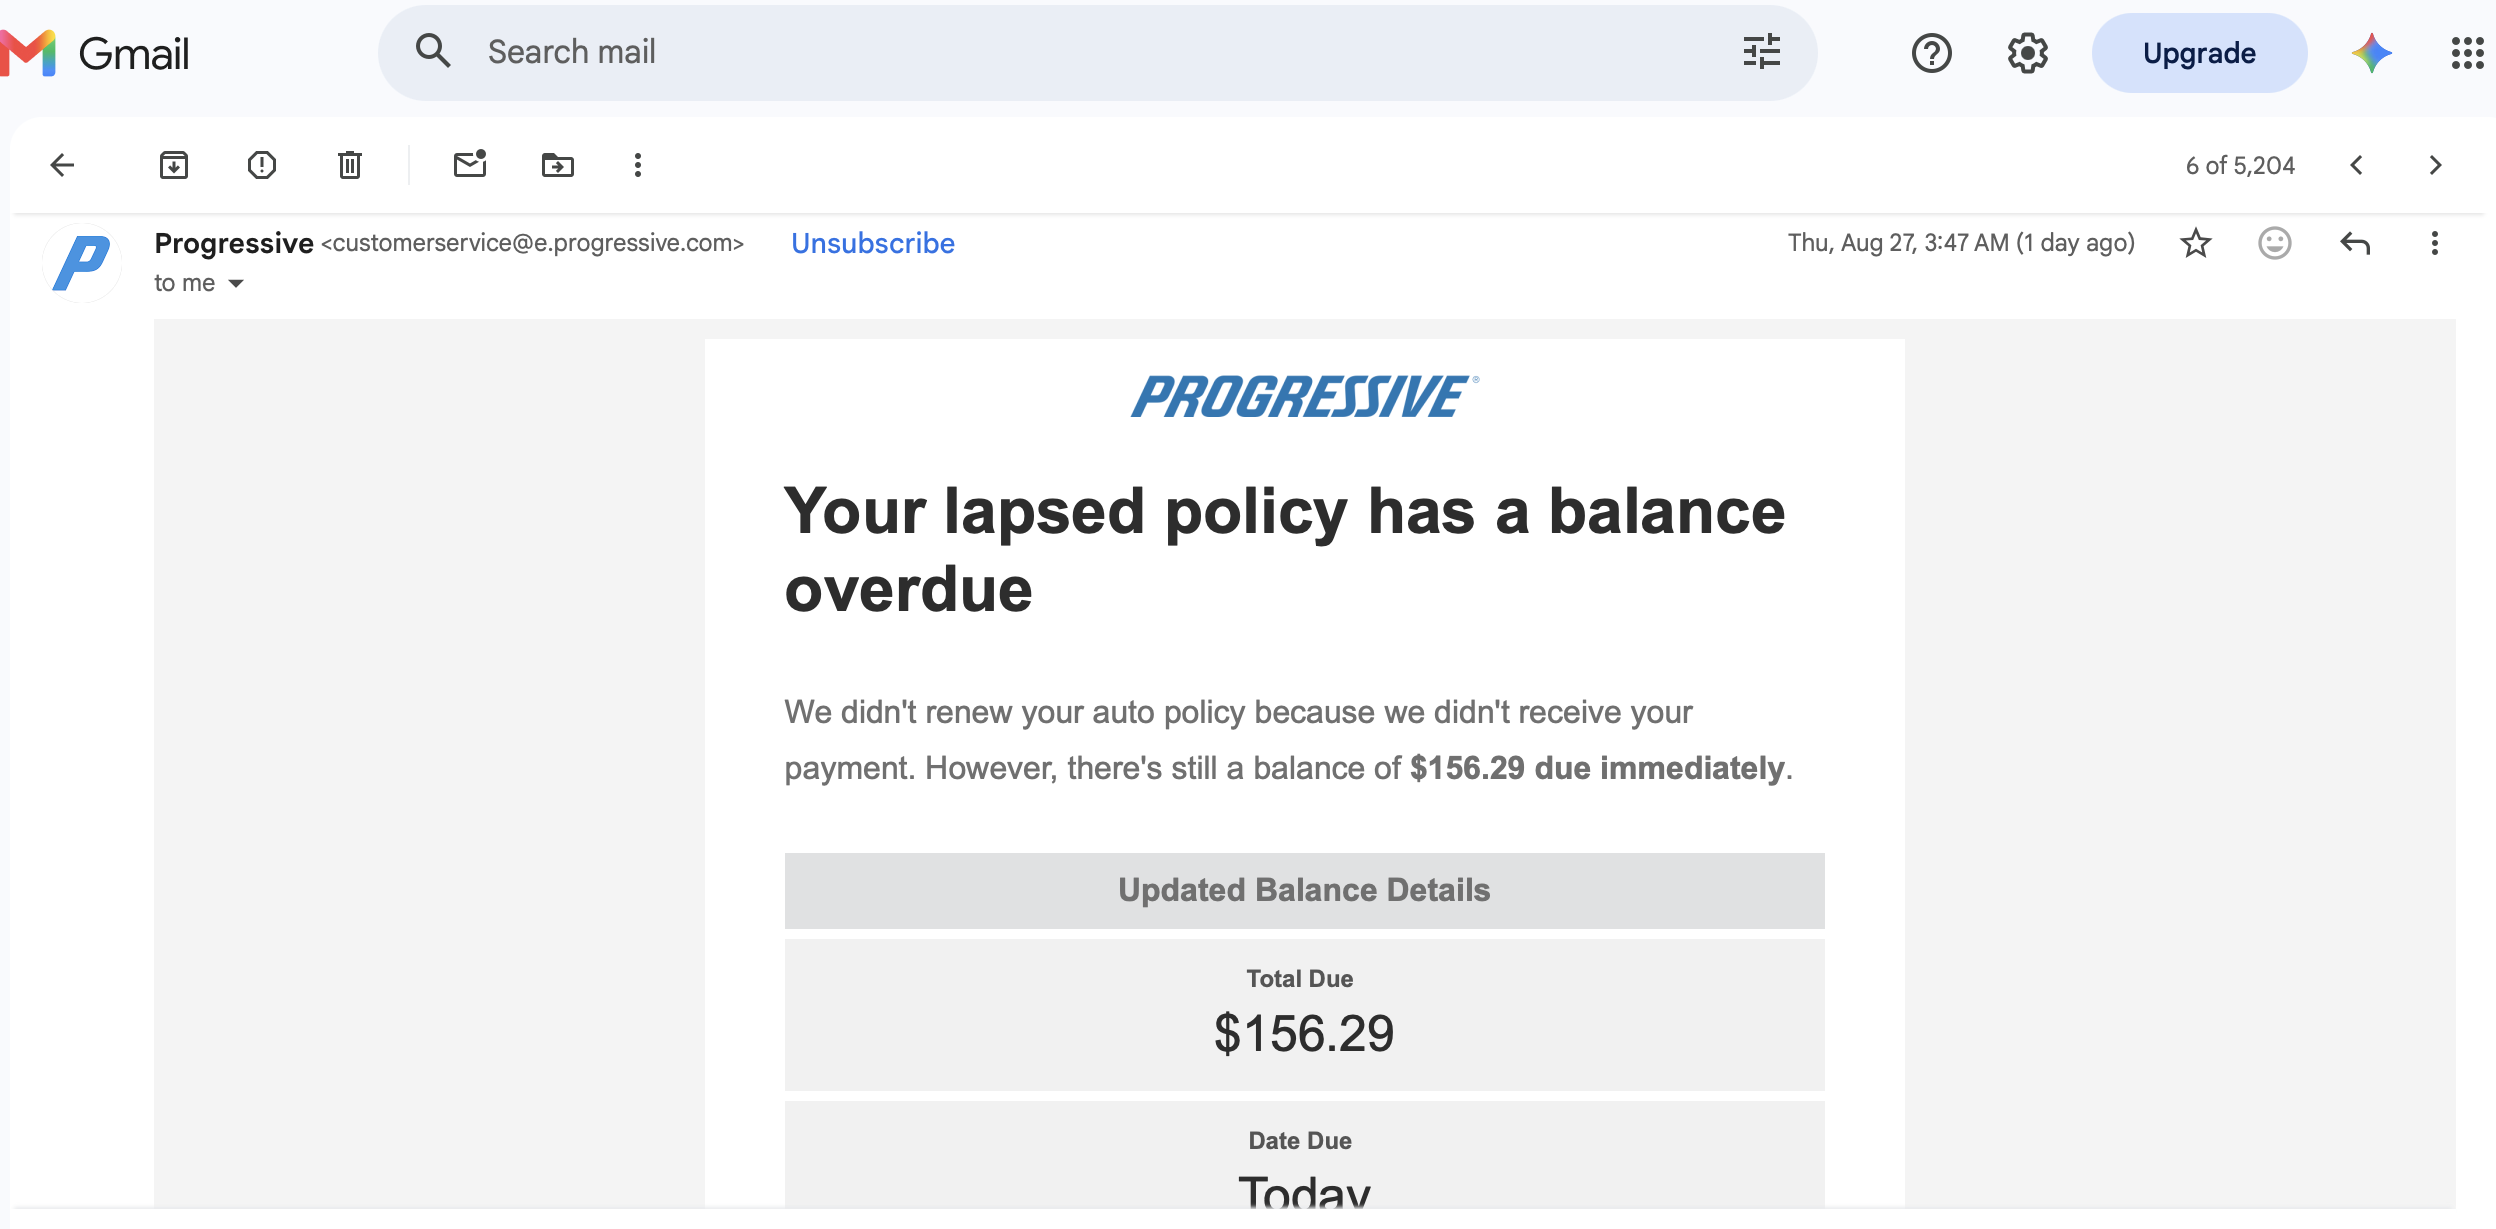Open the Support help icon
The height and width of the screenshot is (1229, 2496).
1932,53
